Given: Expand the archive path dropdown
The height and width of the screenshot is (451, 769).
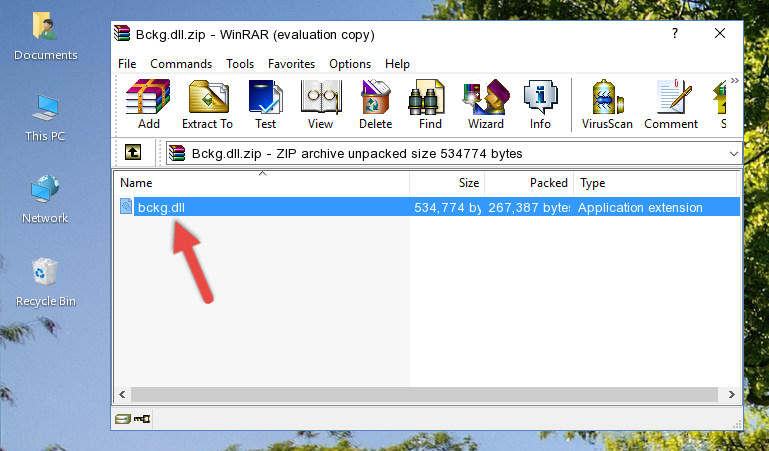Looking at the screenshot, I should [x=733, y=153].
